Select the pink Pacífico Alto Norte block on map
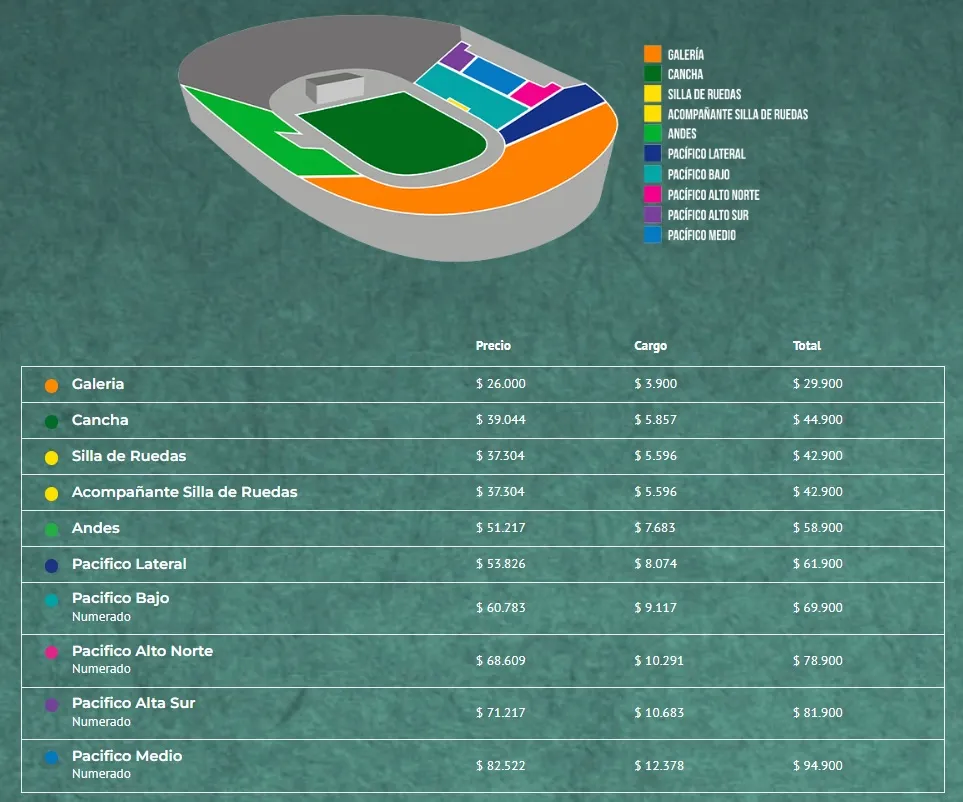 point(534,93)
